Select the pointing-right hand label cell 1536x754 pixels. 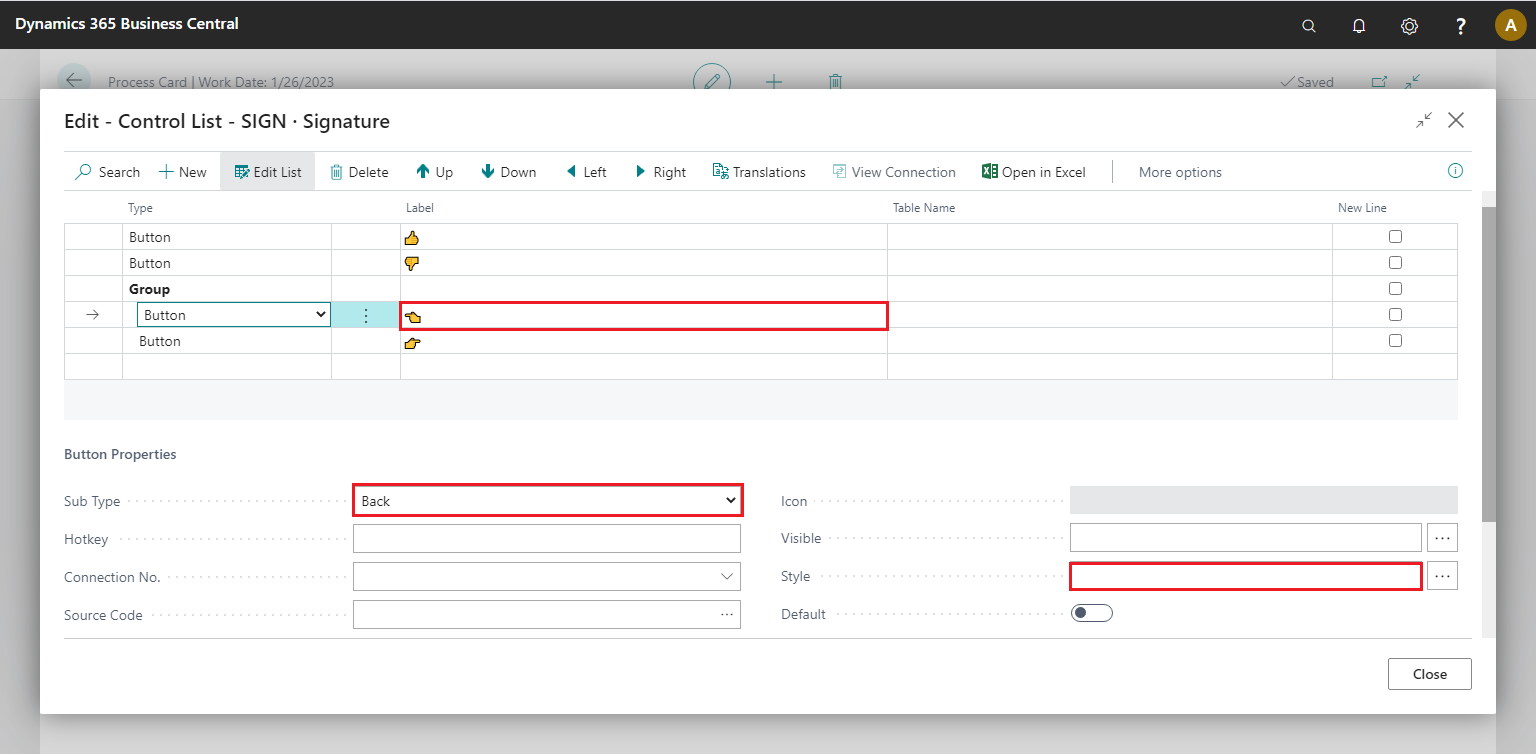644,341
